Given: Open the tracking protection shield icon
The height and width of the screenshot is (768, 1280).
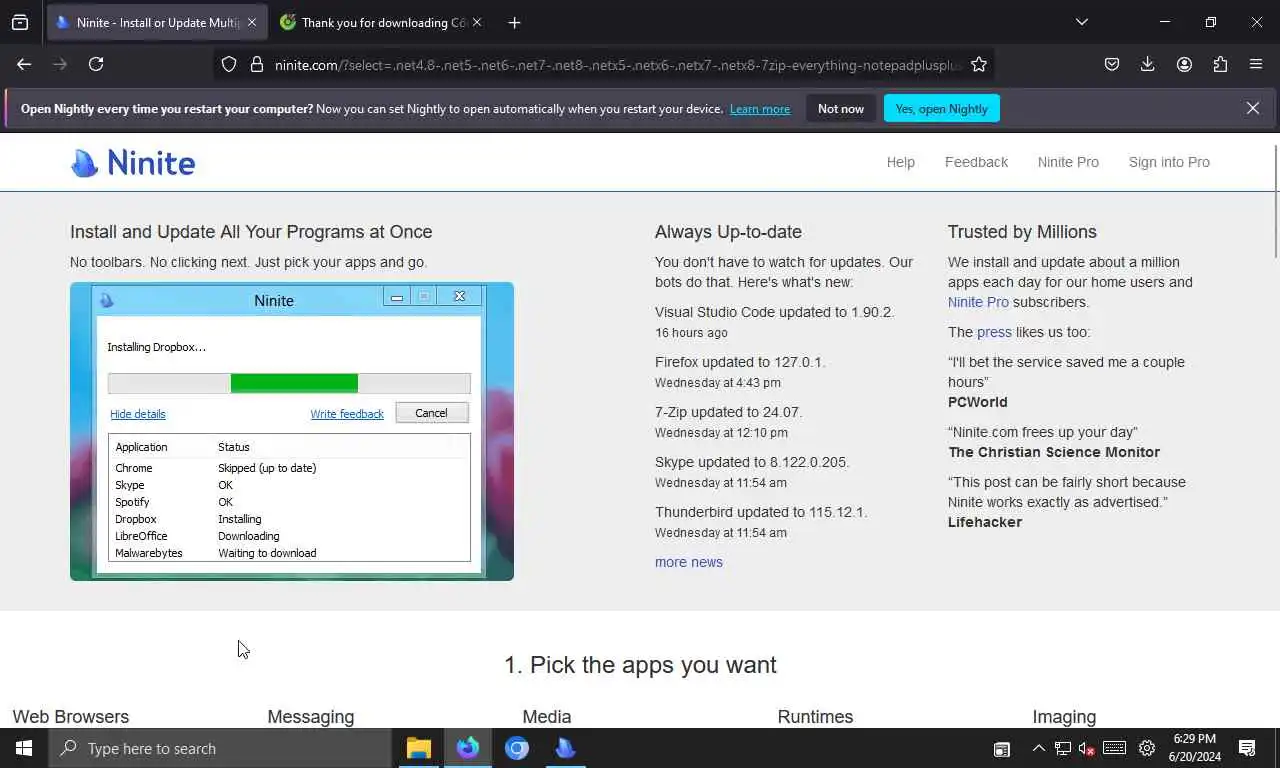Looking at the screenshot, I should 229,64.
